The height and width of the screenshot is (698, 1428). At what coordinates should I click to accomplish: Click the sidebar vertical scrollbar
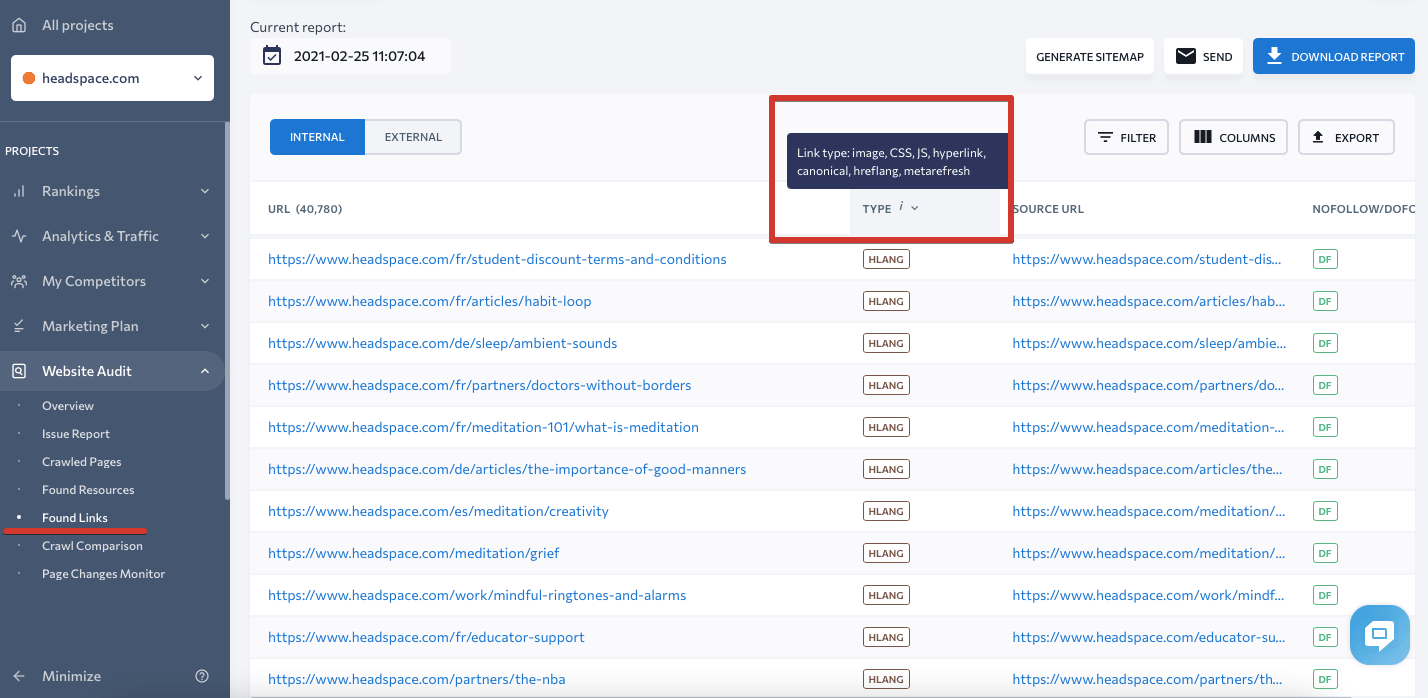pyautogui.click(x=227, y=310)
